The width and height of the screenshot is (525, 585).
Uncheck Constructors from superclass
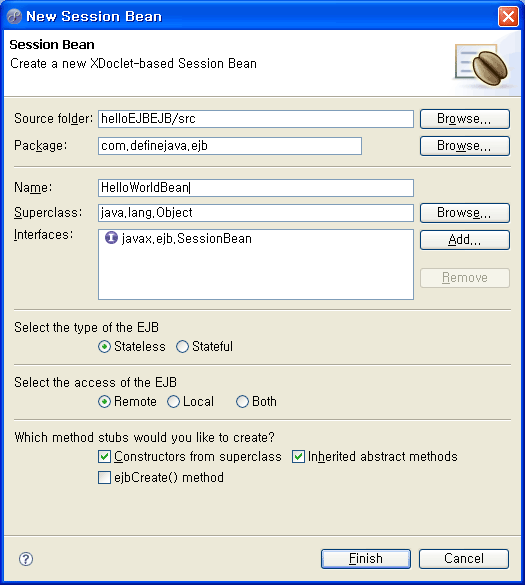point(104,457)
